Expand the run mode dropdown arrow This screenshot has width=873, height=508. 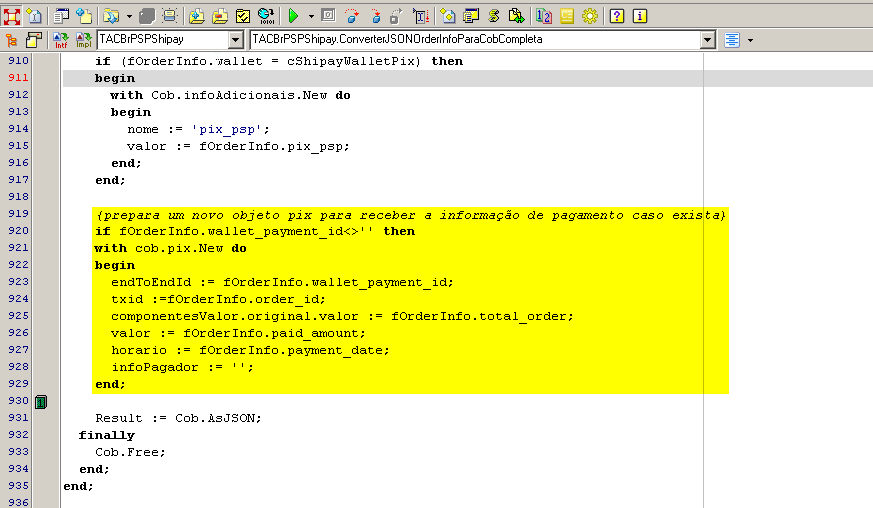[x=311, y=17]
